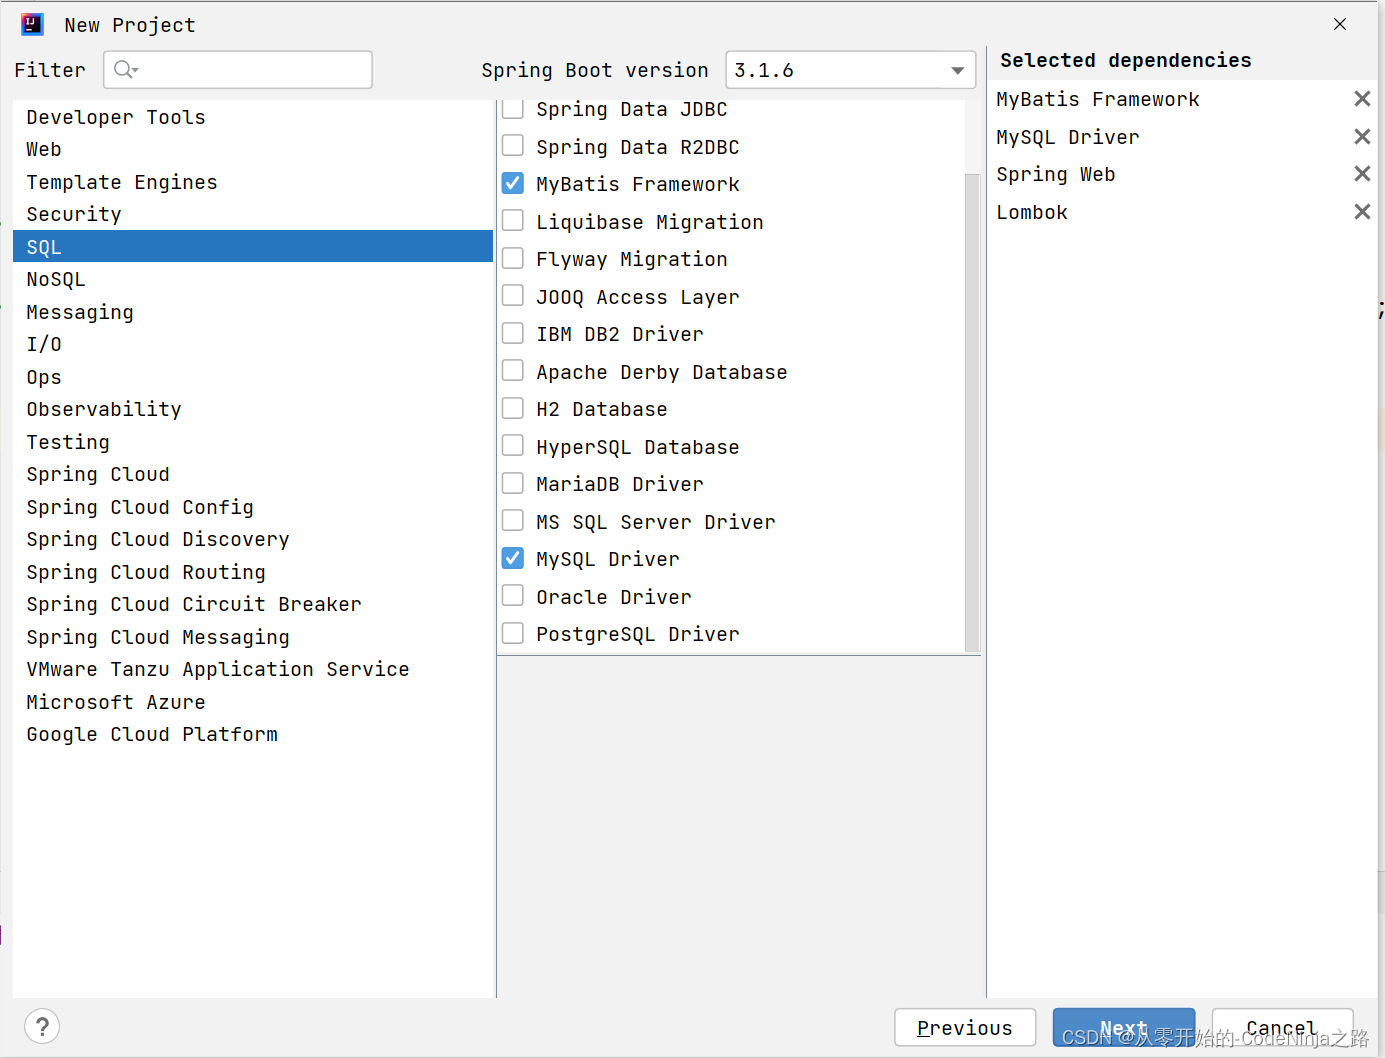Select Spring Cloud Circuit Breaker
Viewport: 1385px width, 1058px height.
coord(253,604)
